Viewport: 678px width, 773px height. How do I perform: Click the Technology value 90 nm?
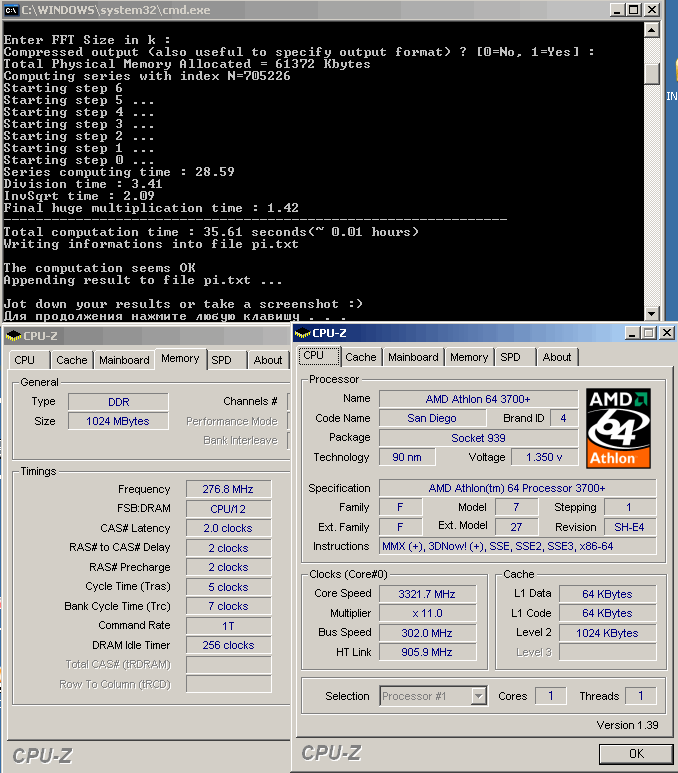pyautogui.click(x=407, y=457)
